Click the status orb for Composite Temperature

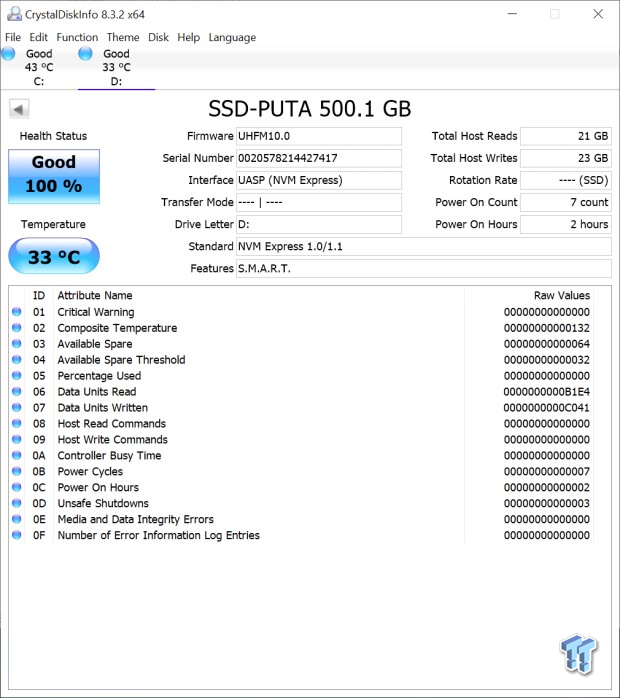(x=17, y=328)
